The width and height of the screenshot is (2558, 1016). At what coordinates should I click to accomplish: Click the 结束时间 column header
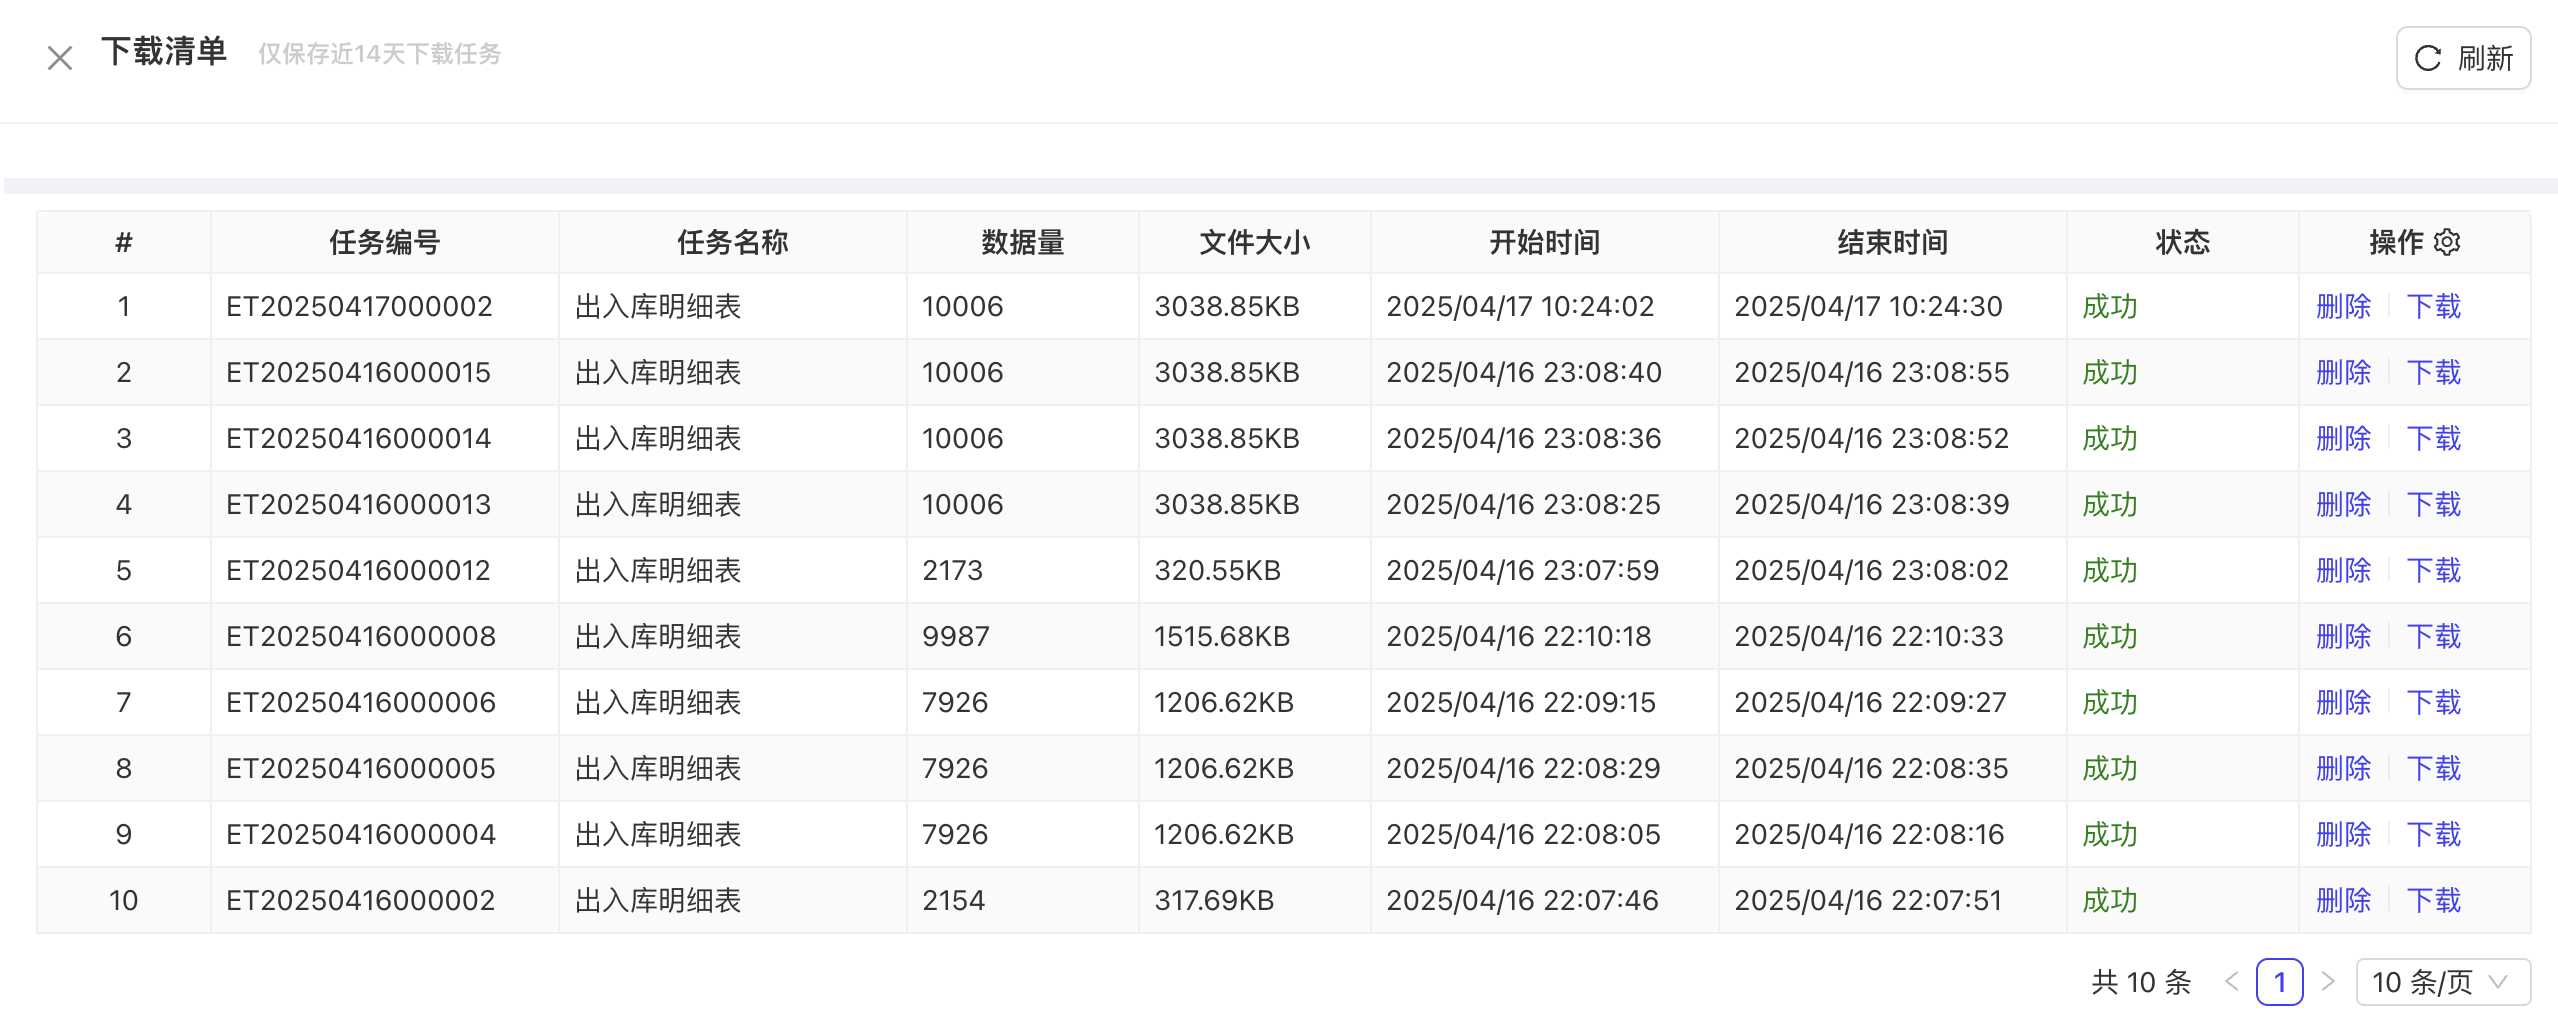(1893, 242)
